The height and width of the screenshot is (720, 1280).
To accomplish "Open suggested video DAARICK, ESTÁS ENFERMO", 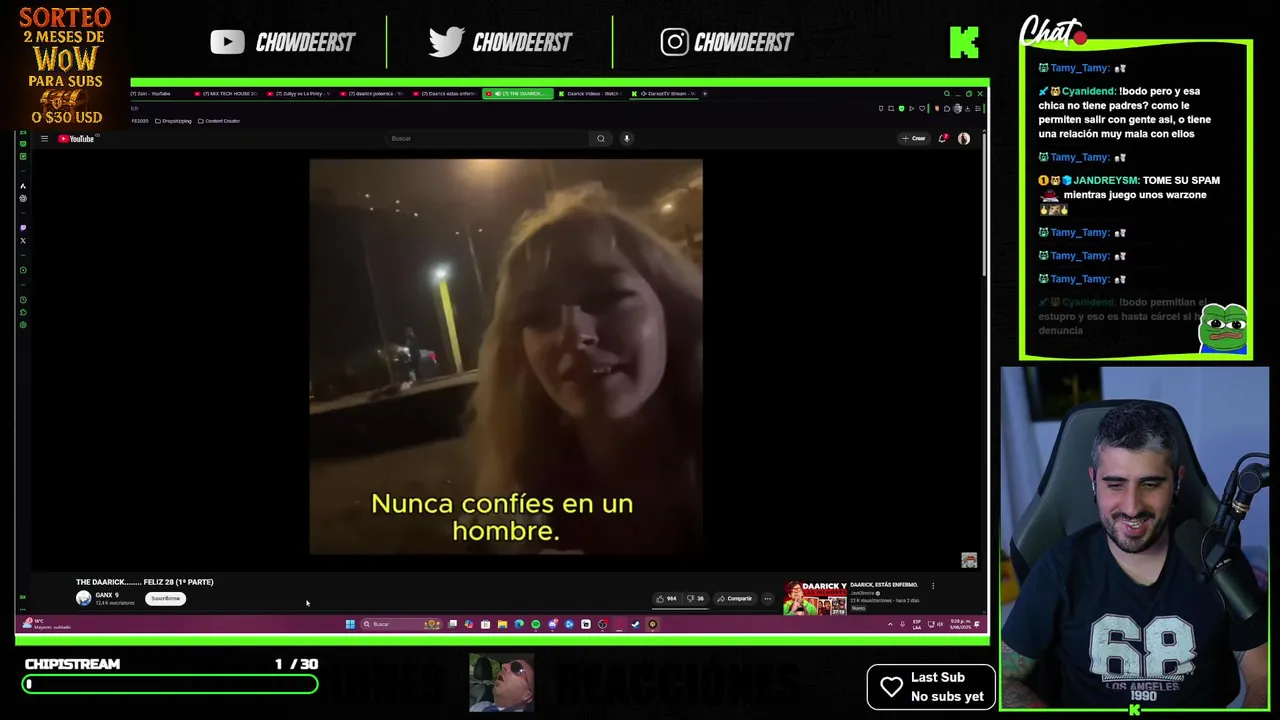I will point(884,585).
